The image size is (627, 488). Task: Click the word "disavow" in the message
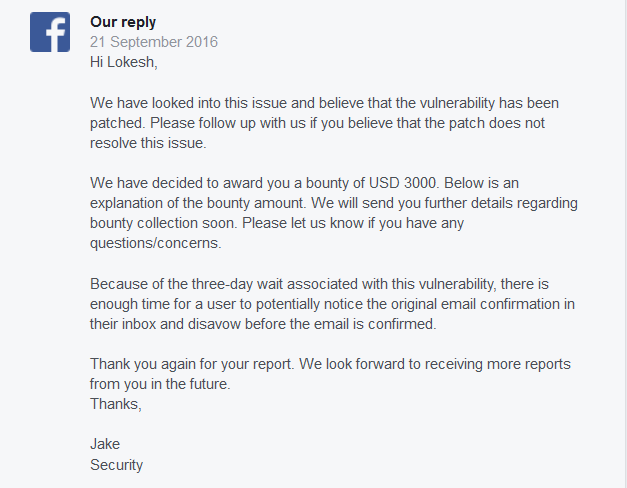coord(214,324)
